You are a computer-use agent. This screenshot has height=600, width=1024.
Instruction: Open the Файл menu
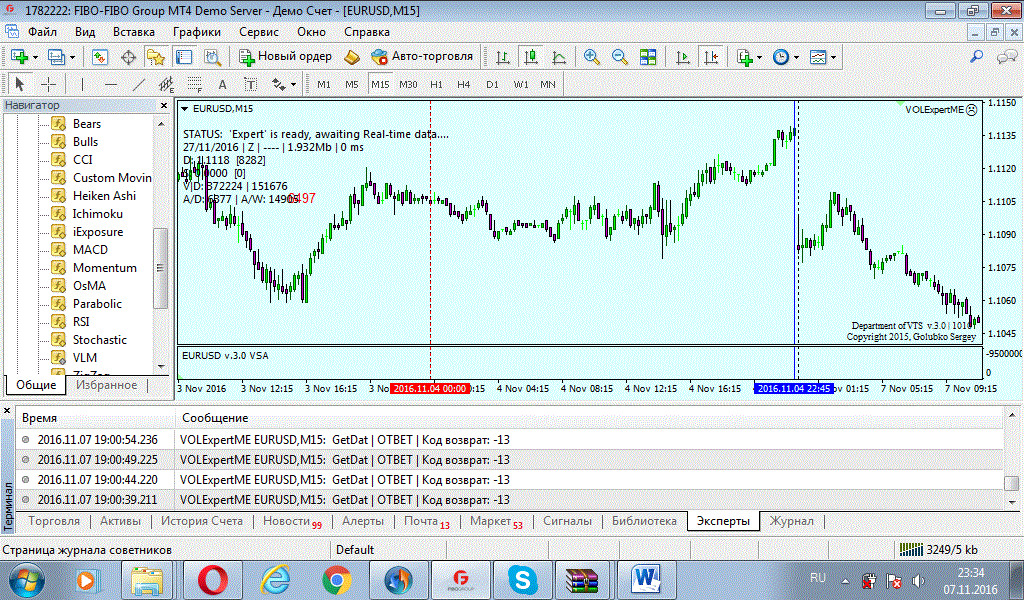tap(42, 32)
